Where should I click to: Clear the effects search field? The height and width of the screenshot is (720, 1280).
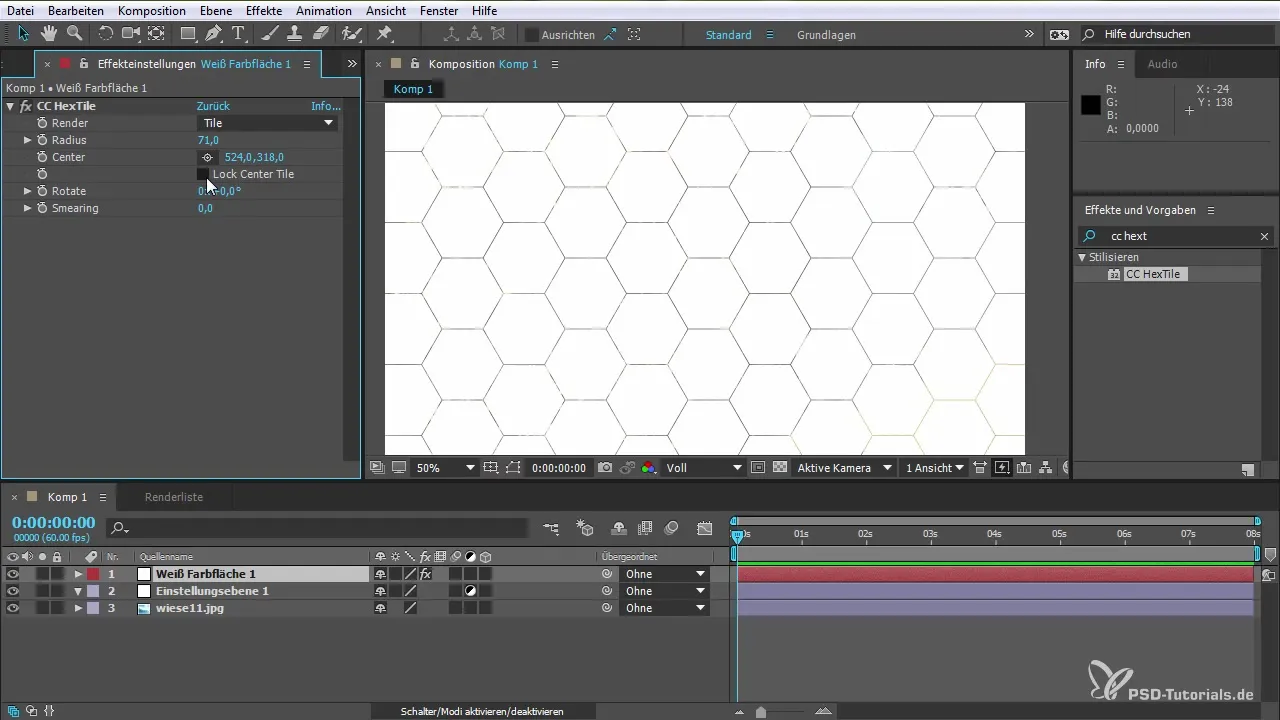[1264, 236]
